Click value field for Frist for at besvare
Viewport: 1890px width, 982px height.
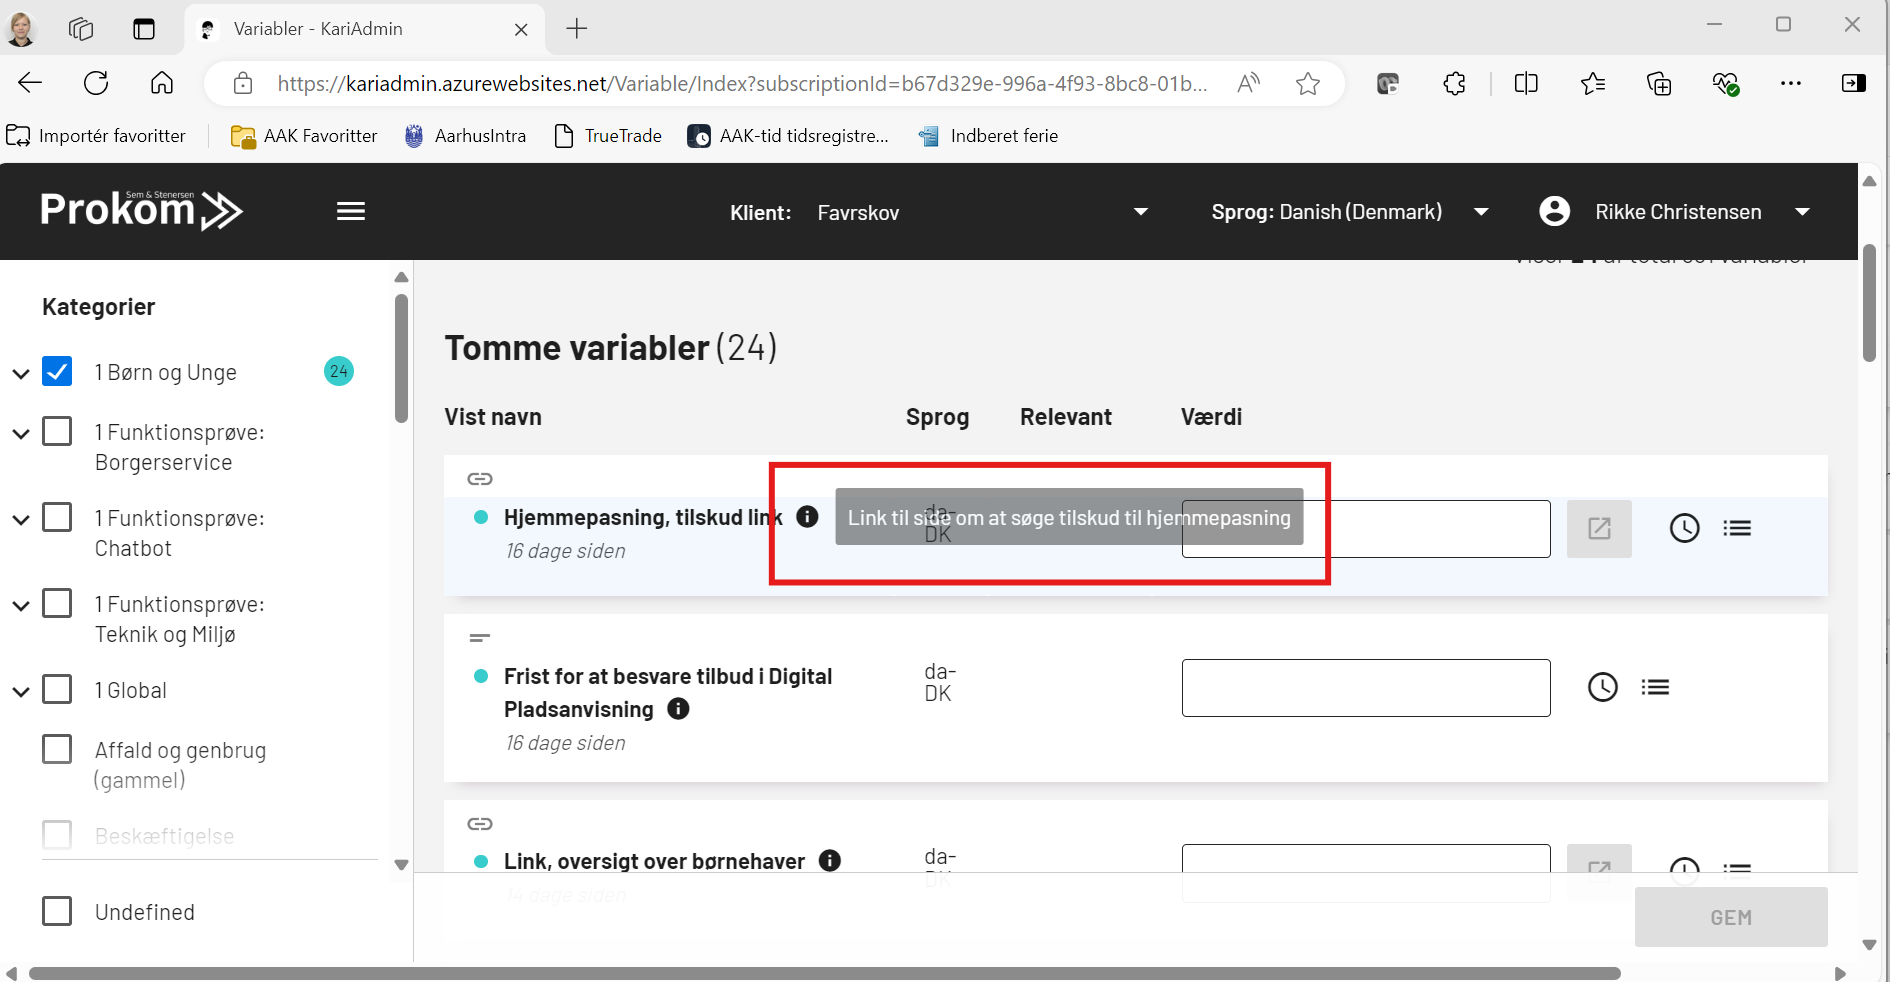coord(1365,688)
